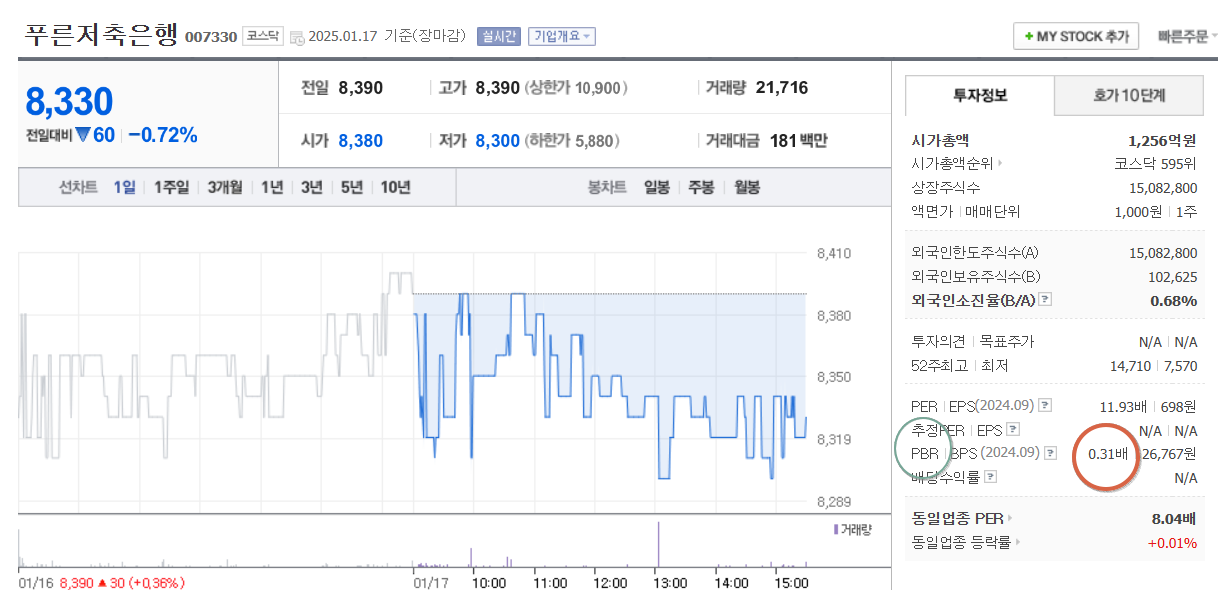Click the 전일 value 8,390
Screen dimensions: 1227x590
(361, 88)
